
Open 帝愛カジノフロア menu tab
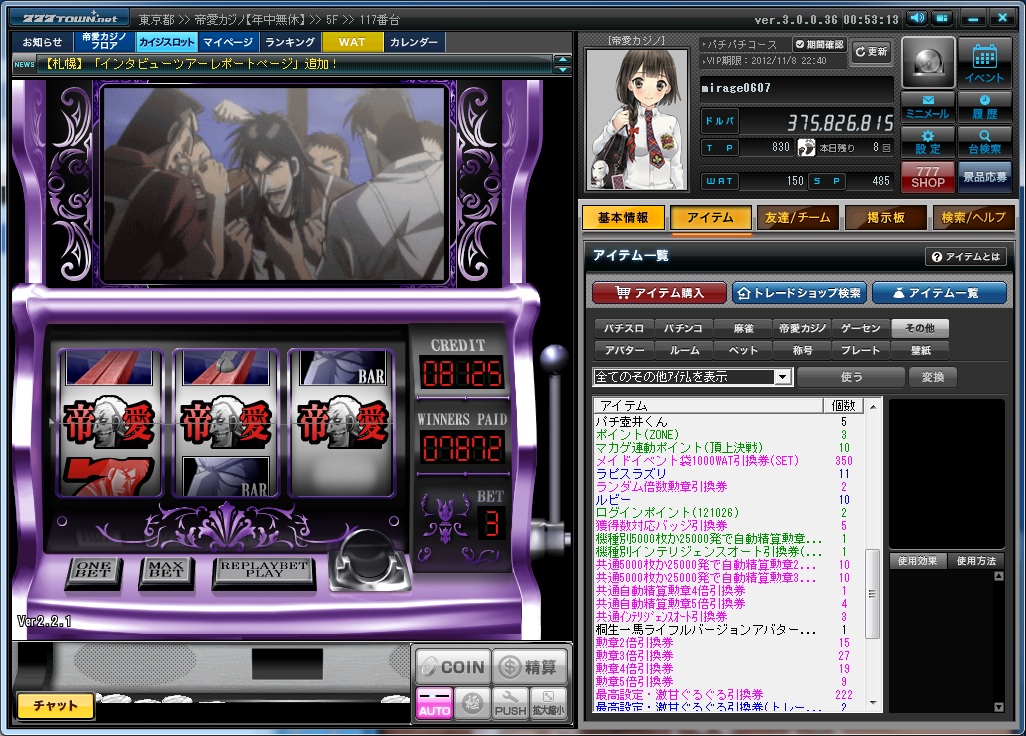105,42
